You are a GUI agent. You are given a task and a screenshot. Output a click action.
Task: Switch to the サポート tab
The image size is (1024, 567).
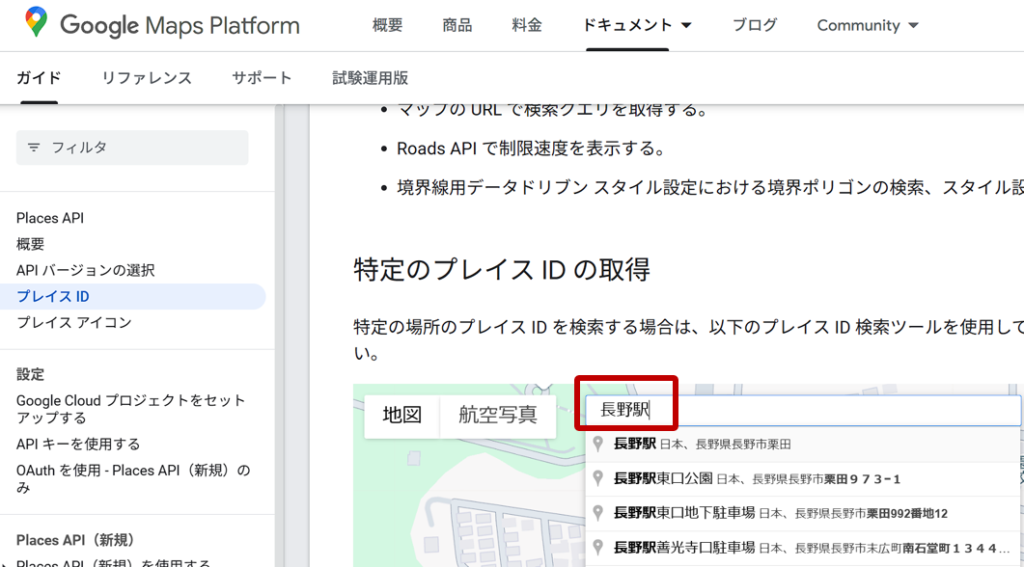click(x=262, y=78)
